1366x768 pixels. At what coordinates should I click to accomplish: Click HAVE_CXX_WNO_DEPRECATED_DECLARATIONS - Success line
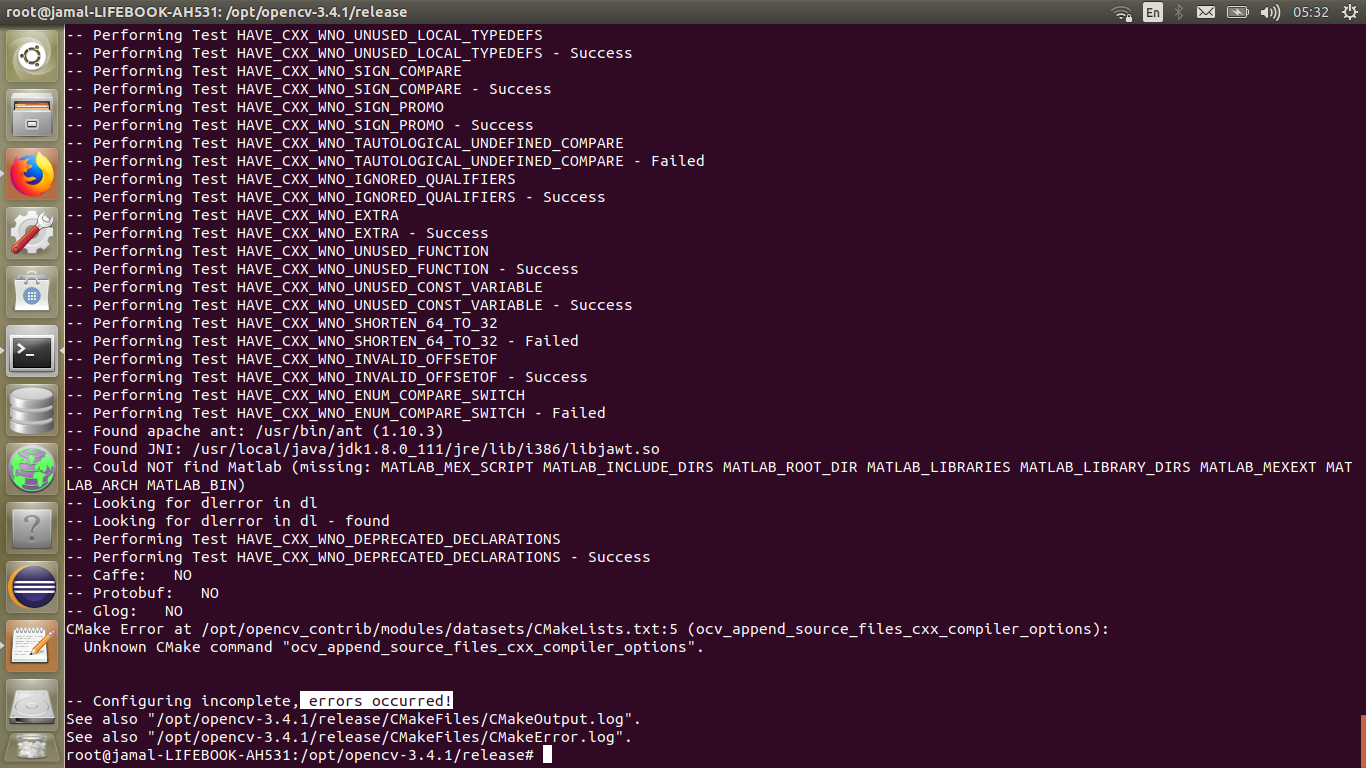point(358,557)
